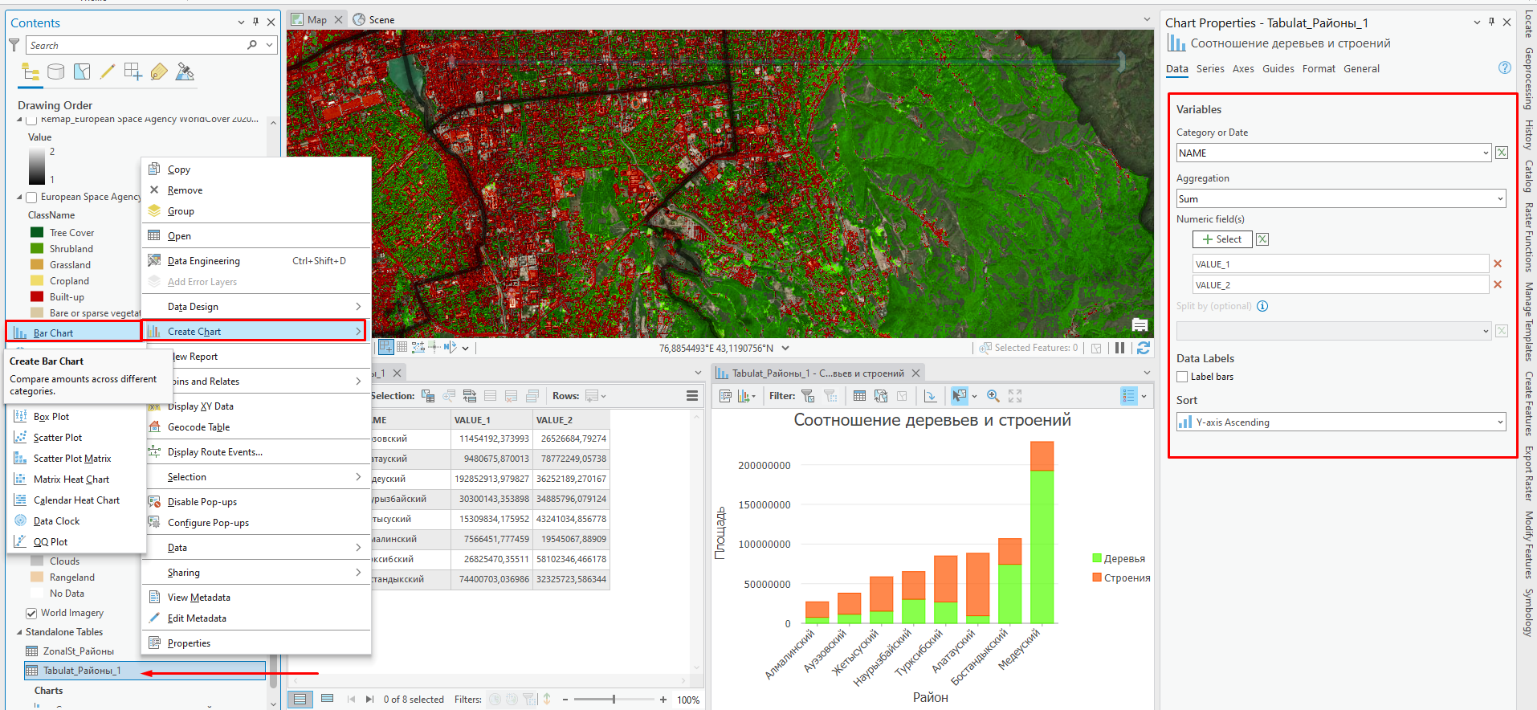
Task: Click Data Engineering in the context menu
Action: pyautogui.click(x=204, y=261)
